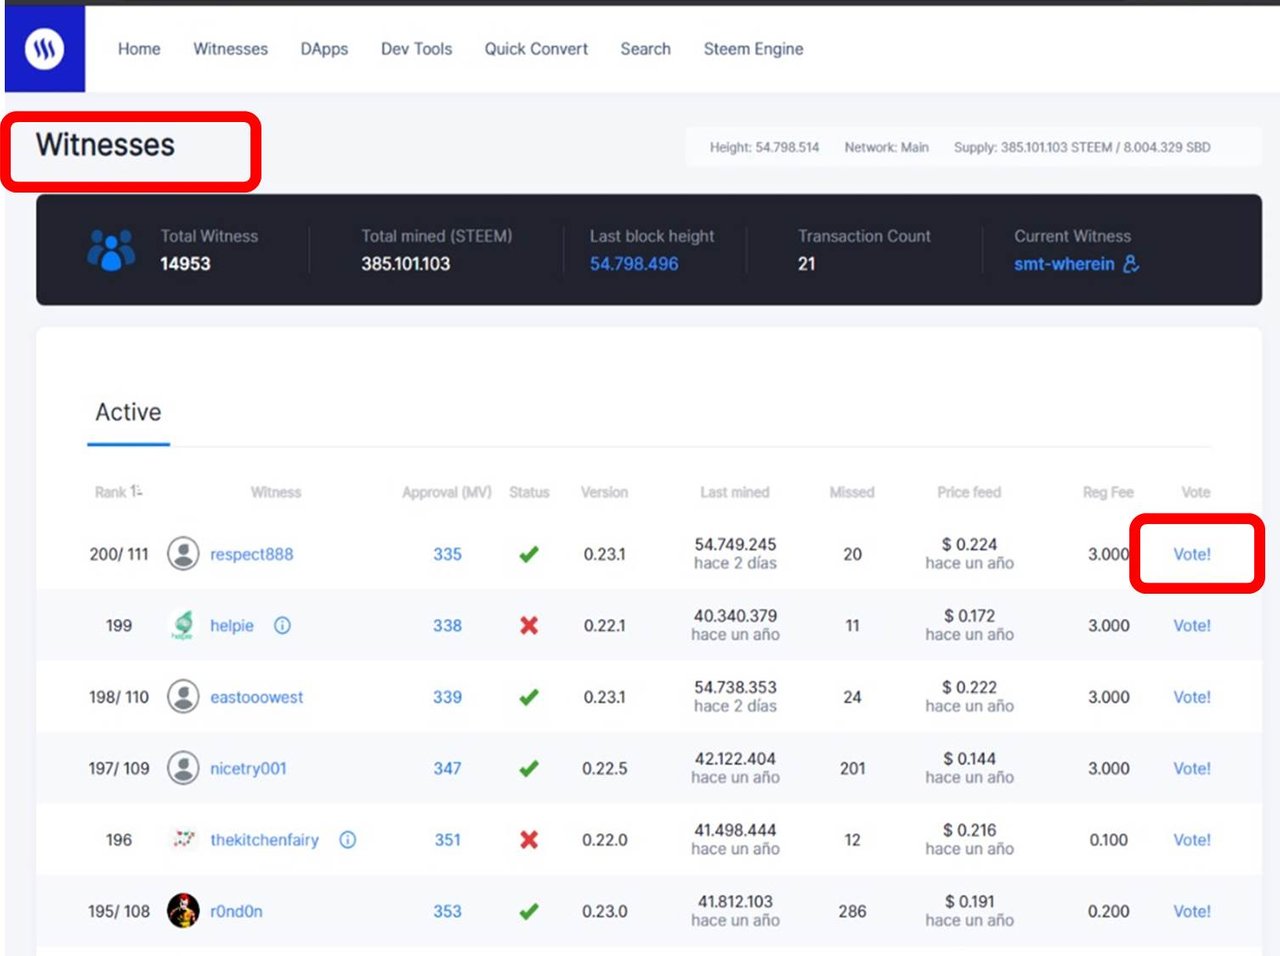The image size is (1280, 956).
Task: Click the Total Witness people icon
Action: [111, 250]
